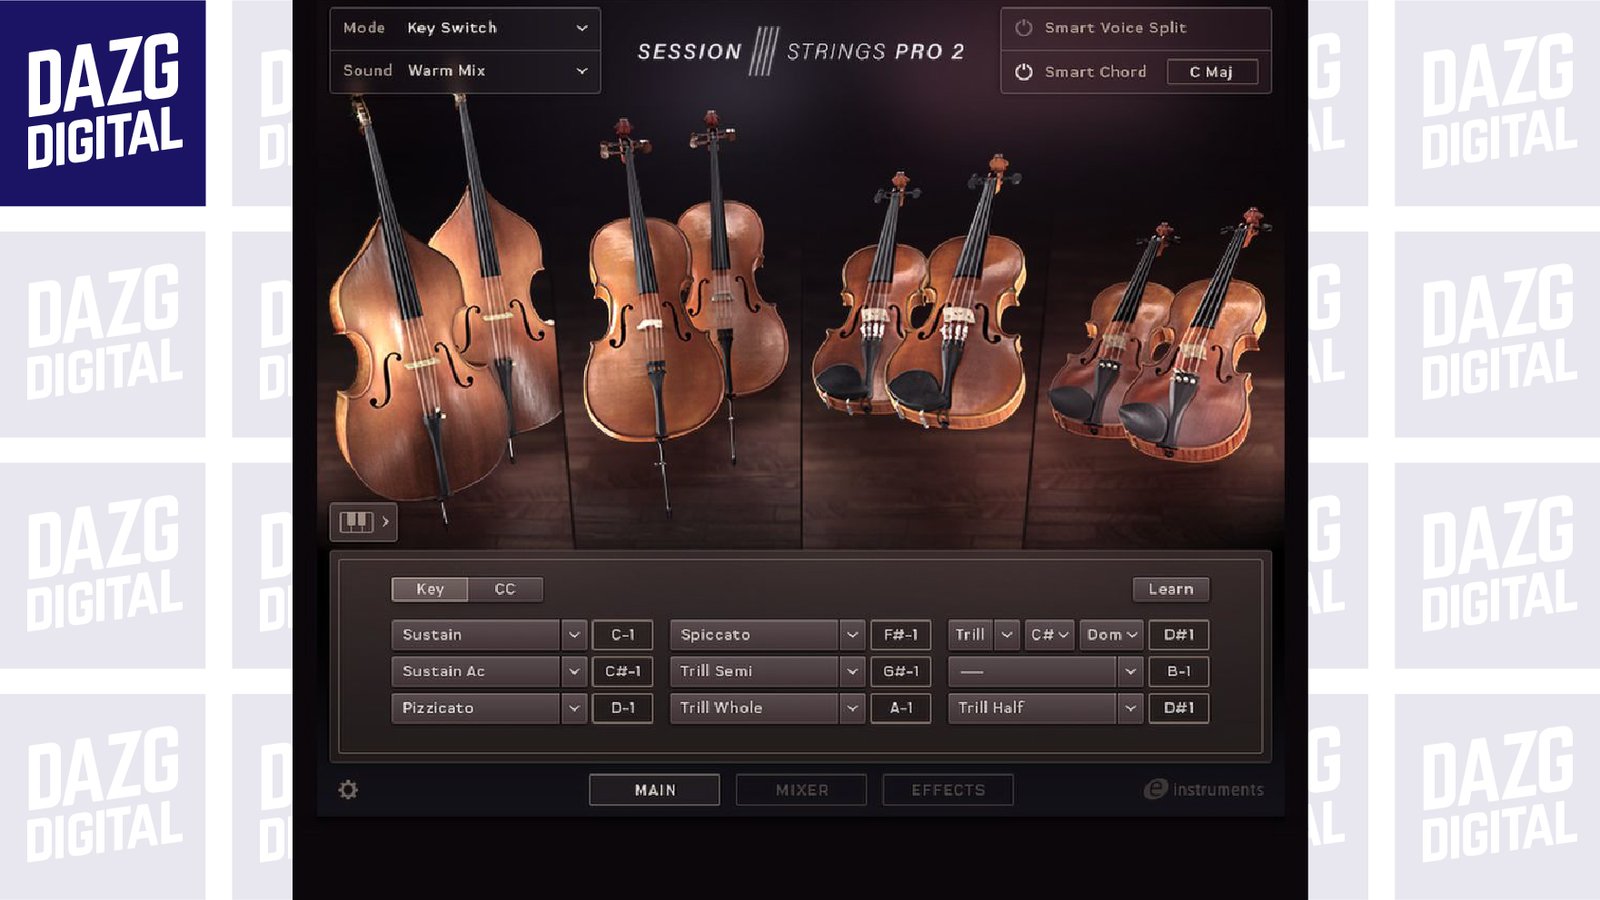Switch to the MAIN page
The width and height of the screenshot is (1600, 900).
(654, 790)
